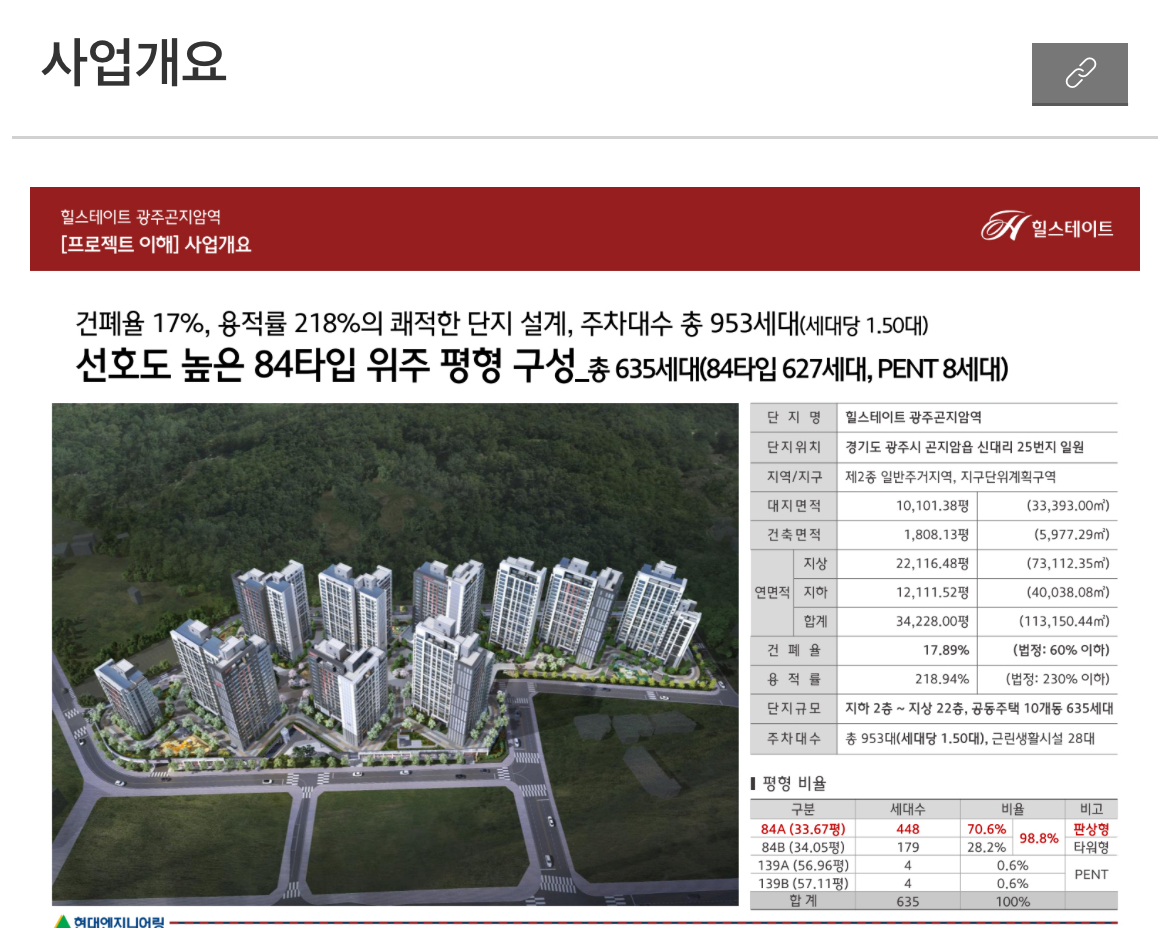Click the 합계 635 total cell

(x=907, y=901)
